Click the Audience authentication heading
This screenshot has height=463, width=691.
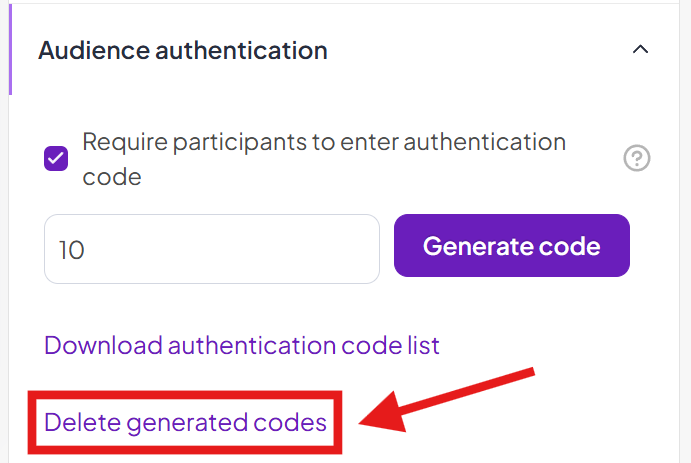183,49
